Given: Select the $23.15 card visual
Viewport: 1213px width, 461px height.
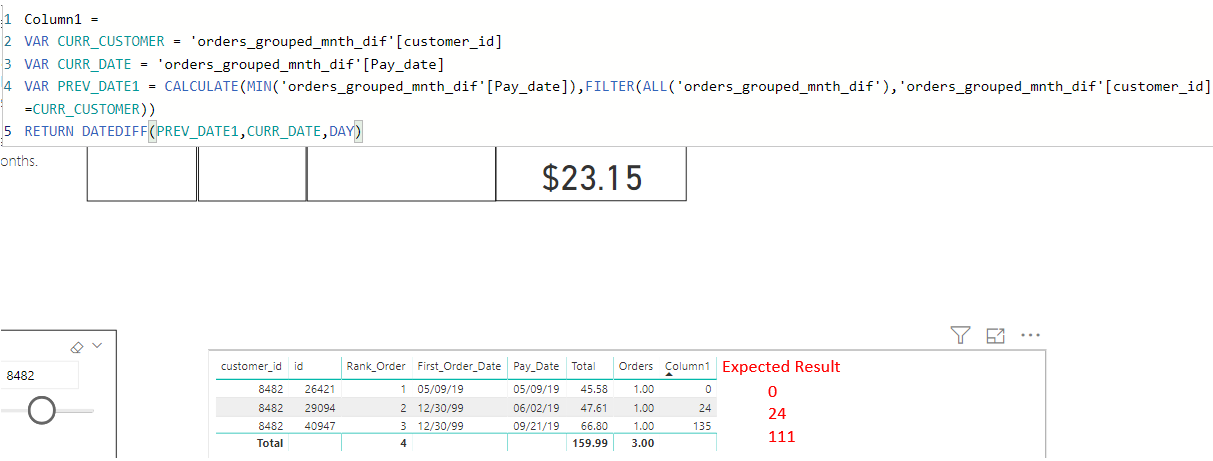Looking at the screenshot, I should click(591, 177).
